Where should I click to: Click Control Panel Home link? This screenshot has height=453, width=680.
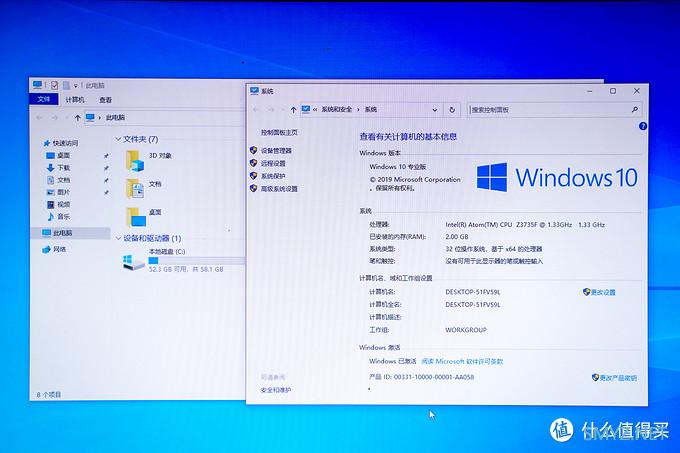[x=279, y=133]
